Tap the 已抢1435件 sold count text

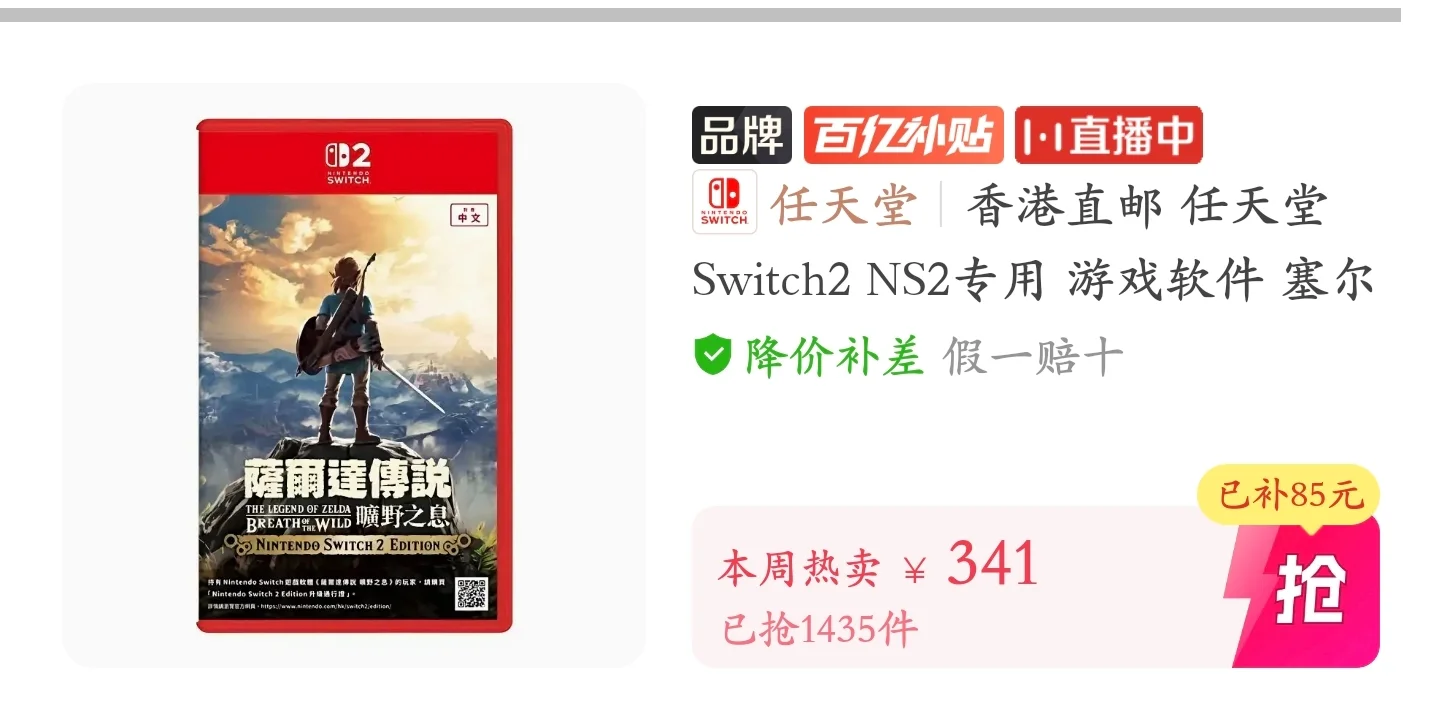pyautogui.click(x=820, y=629)
